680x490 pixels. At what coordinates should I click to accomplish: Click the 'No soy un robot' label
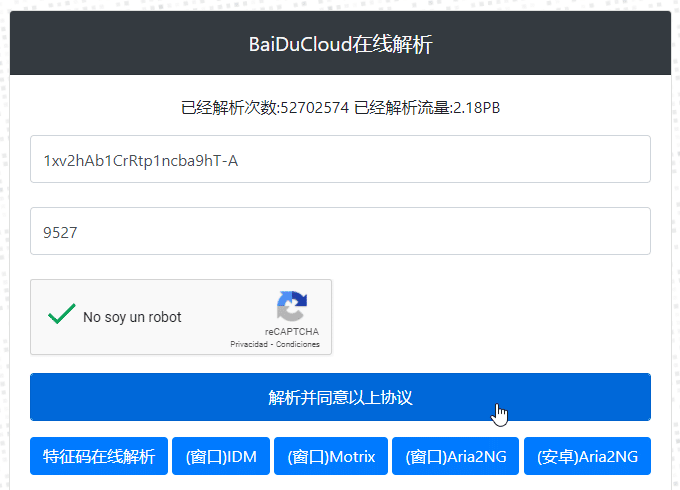click(132, 317)
